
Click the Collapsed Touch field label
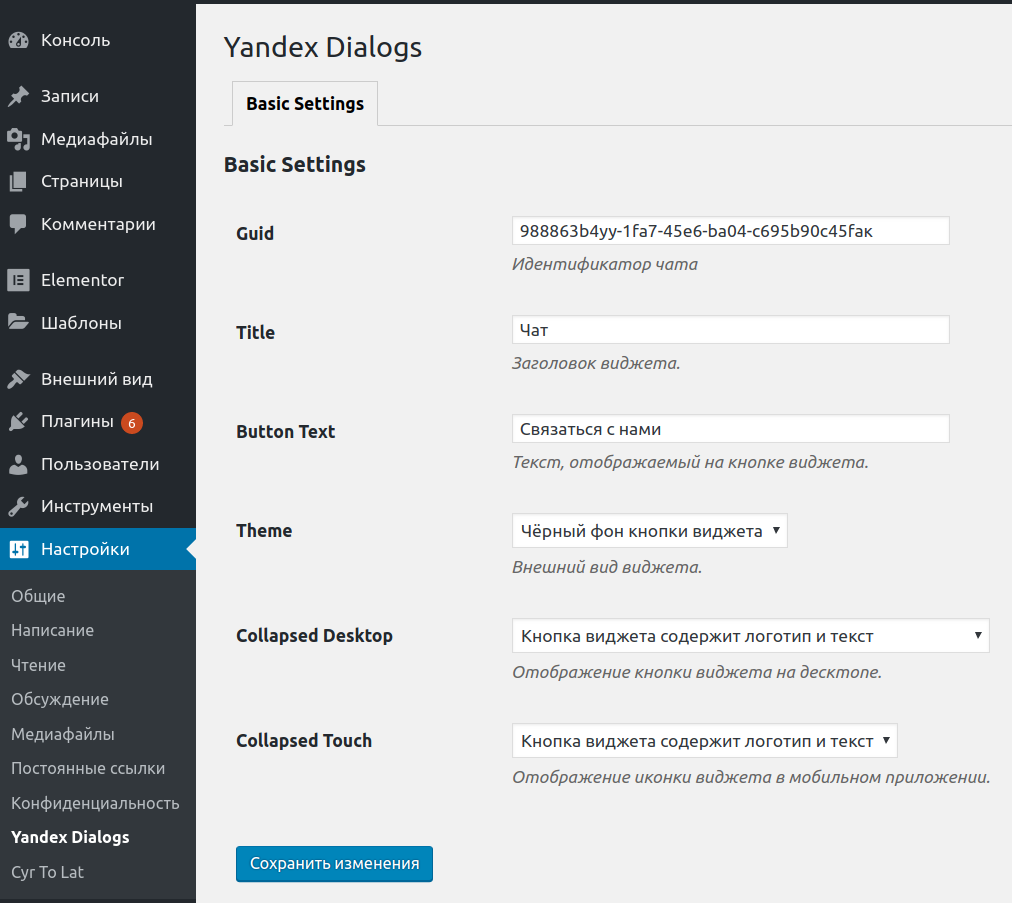[304, 741]
